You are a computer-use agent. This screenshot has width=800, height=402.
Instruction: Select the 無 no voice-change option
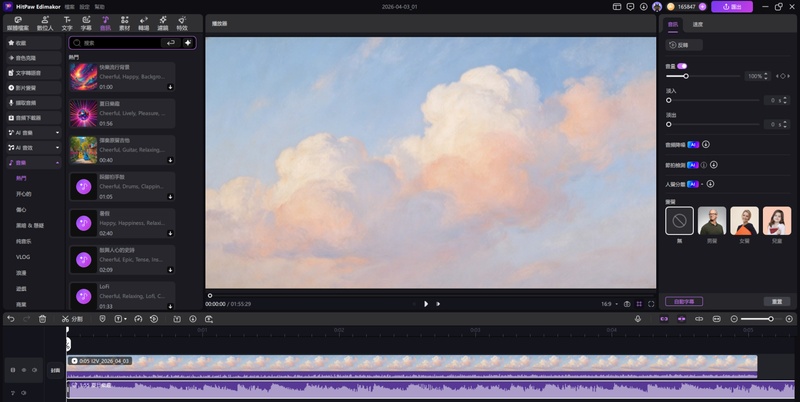tap(679, 221)
